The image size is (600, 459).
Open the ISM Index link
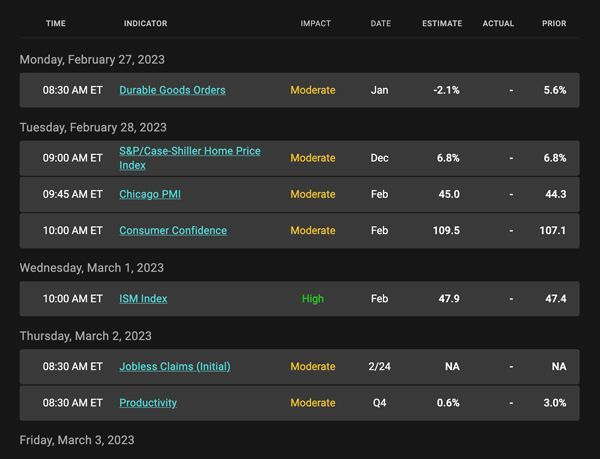pos(143,299)
